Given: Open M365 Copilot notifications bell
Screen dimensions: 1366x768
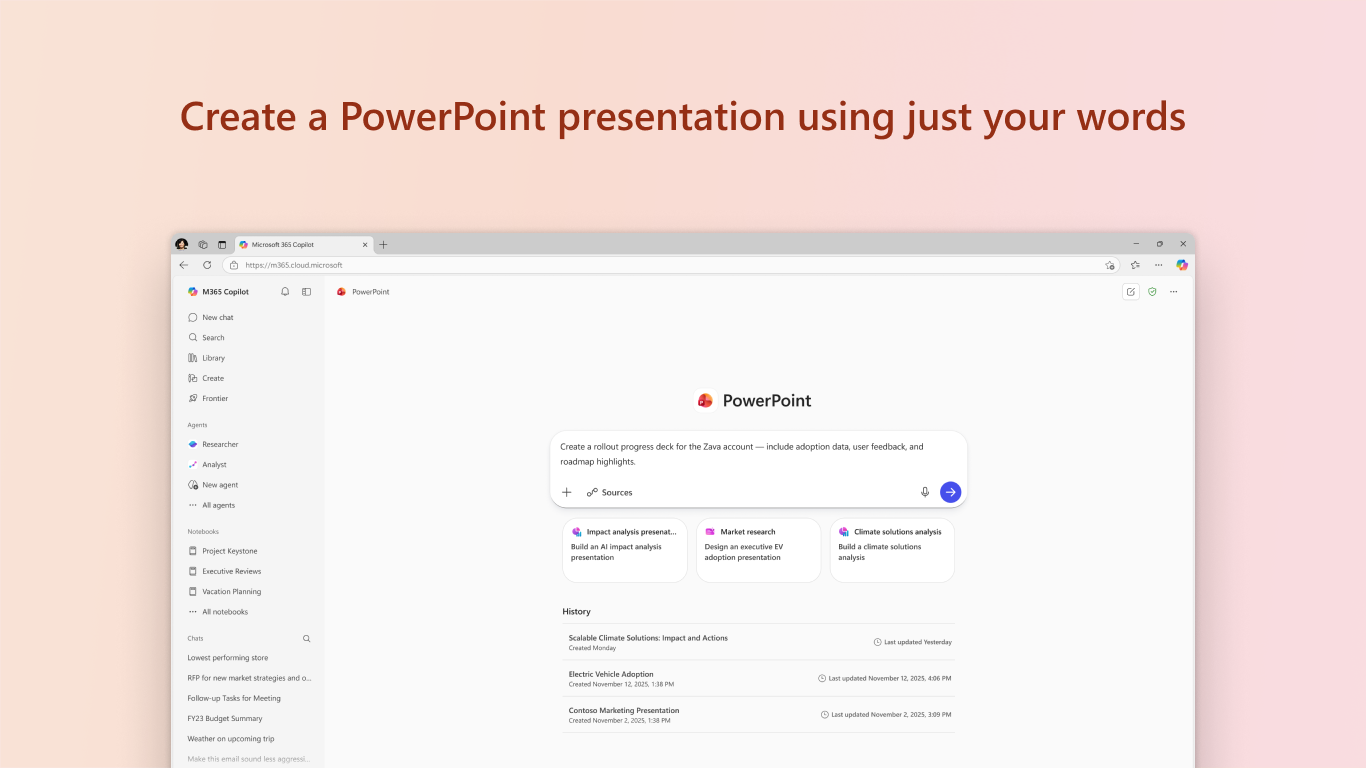Looking at the screenshot, I should [x=285, y=292].
